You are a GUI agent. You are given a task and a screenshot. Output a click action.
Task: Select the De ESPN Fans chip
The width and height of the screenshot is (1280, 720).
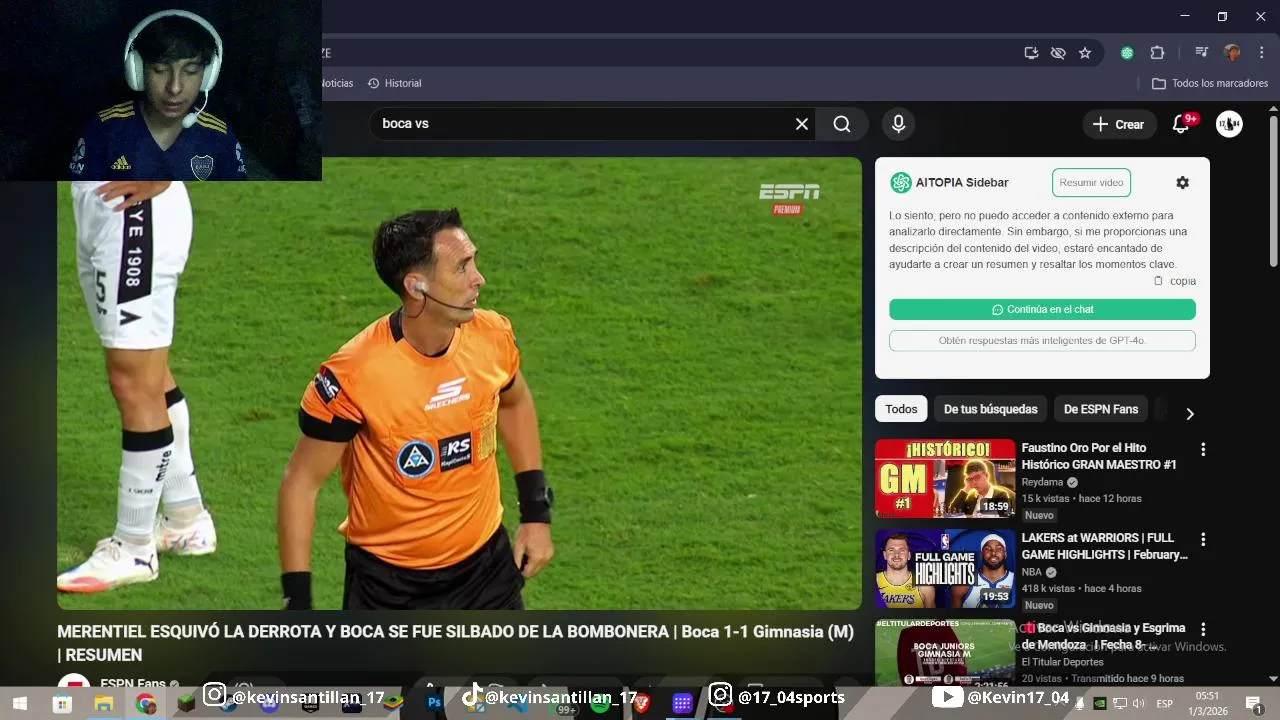pyautogui.click(x=1101, y=409)
